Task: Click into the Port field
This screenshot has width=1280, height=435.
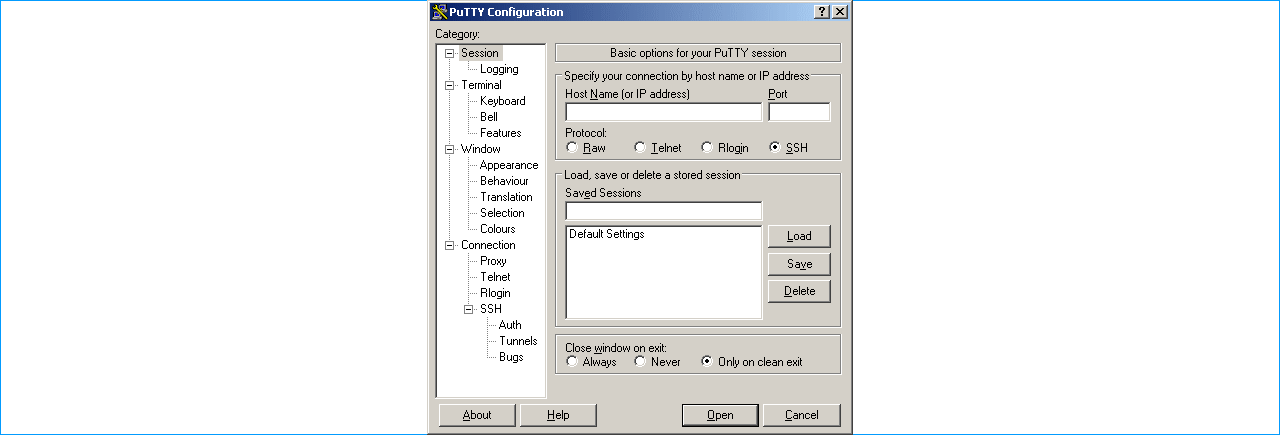Action: pos(798,112)
